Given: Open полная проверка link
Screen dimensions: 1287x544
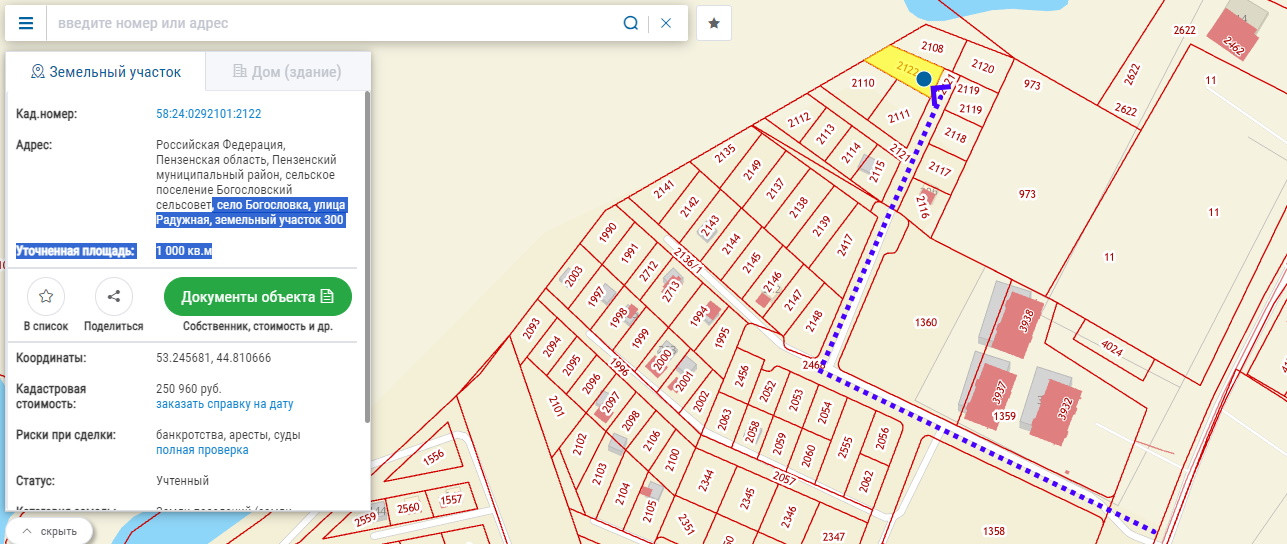Looking at the screenshot, I should pyautogui.click(x=202, y=450).
